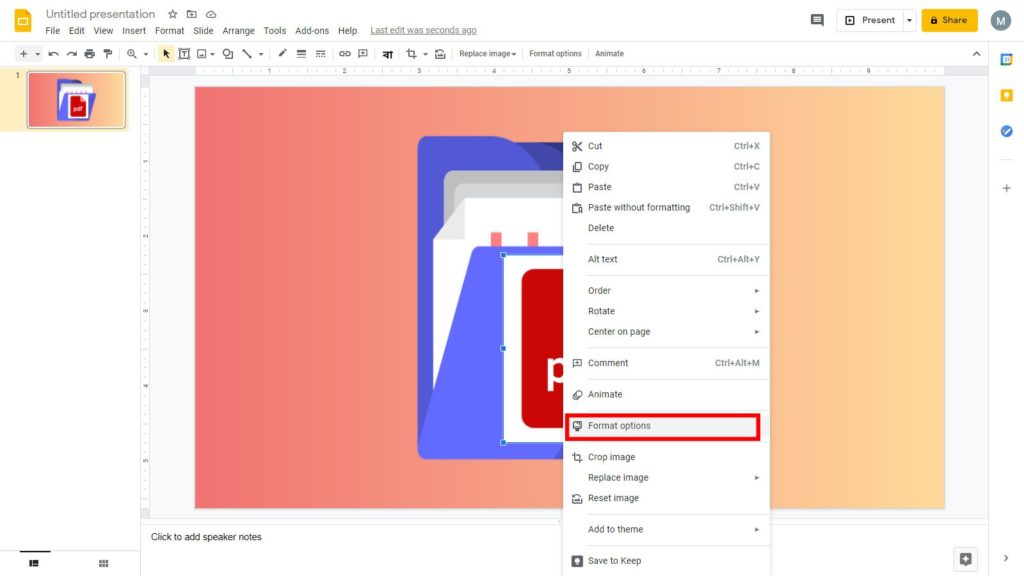The height and width of the screenshot is (576, 1024).
Task: Click the Explore button
Action: [965, 558]
